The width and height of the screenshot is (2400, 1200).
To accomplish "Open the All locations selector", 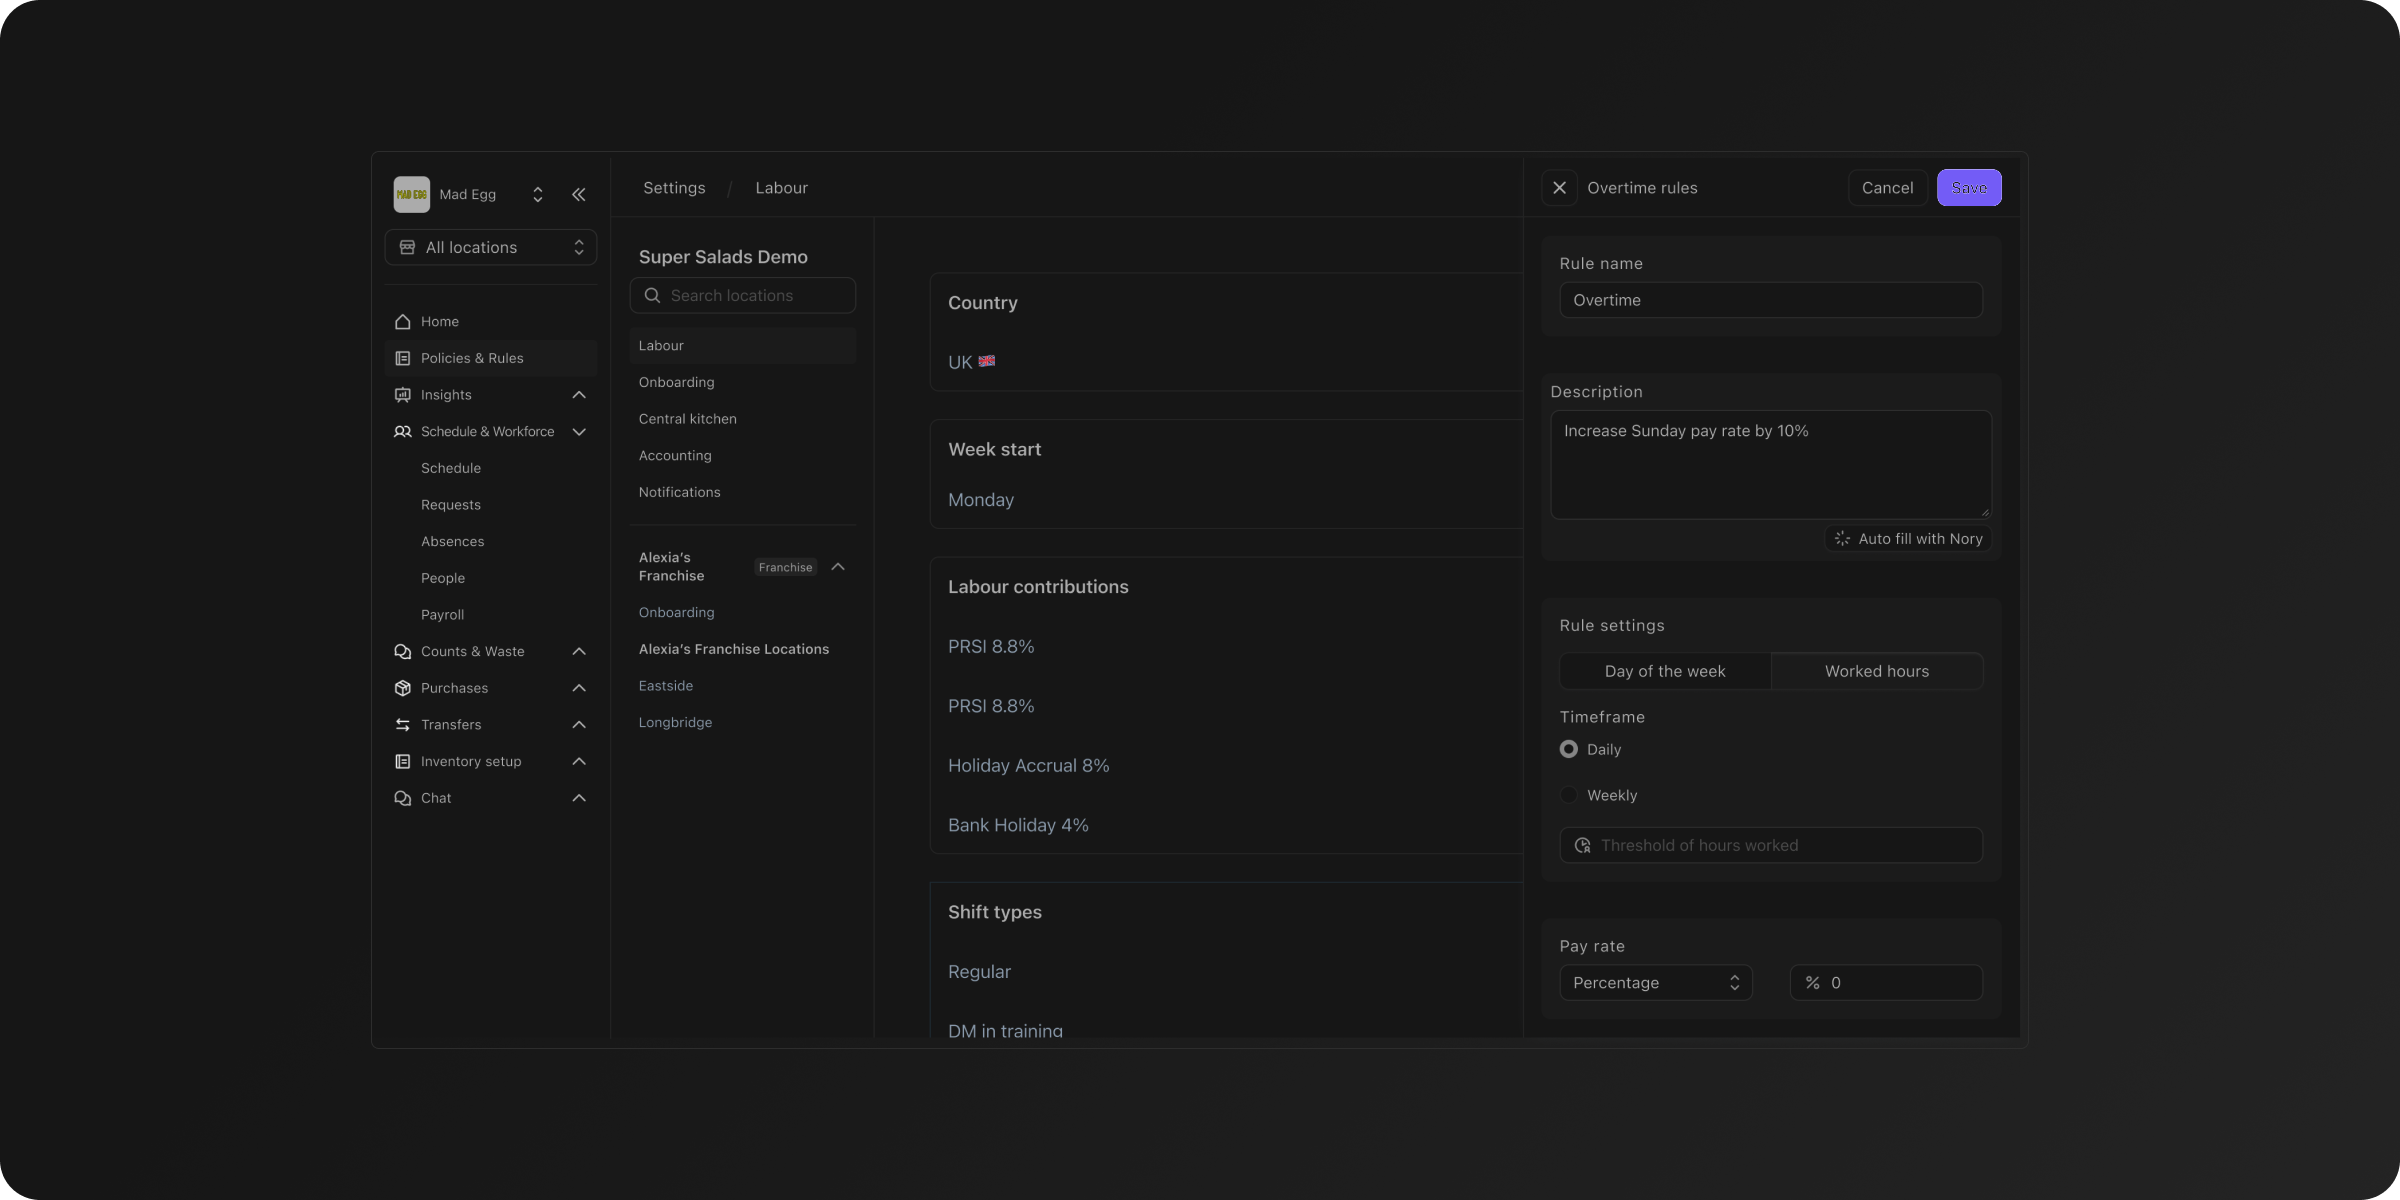I will pos(491,247).
